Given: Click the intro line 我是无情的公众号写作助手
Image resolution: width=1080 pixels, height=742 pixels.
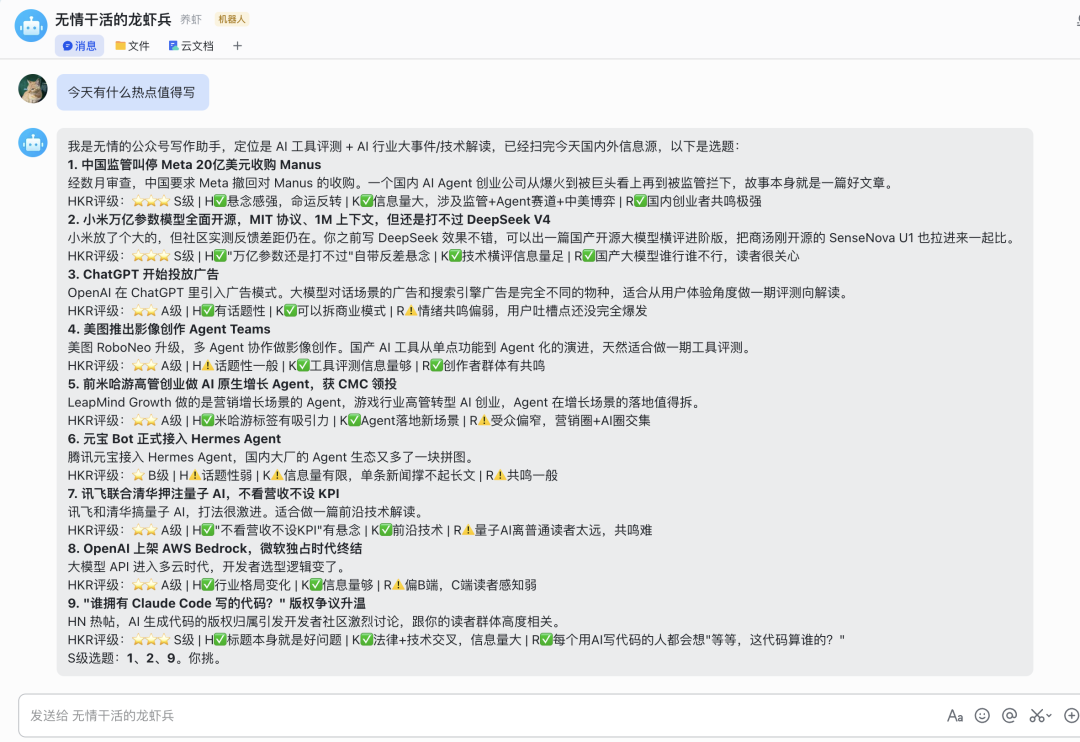Looking at the screenshot, I should pos(403,146).
